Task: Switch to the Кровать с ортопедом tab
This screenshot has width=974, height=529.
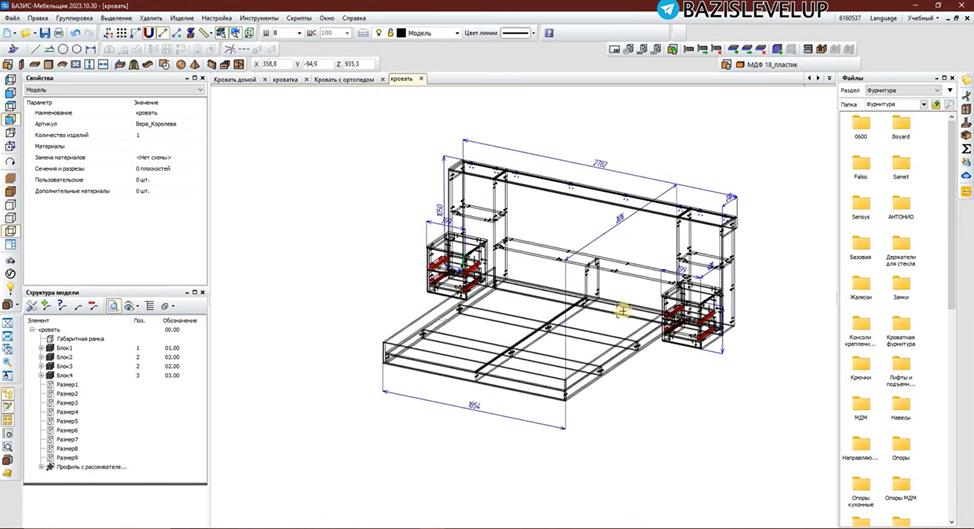Action: (344, 79)
